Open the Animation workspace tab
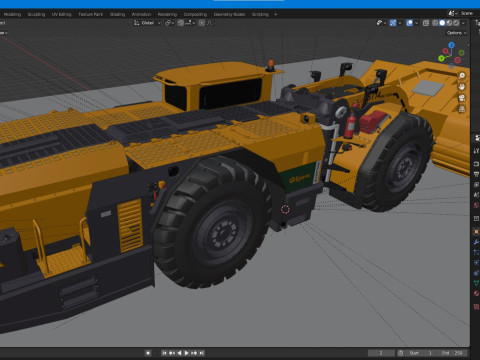 click(141, 14)
